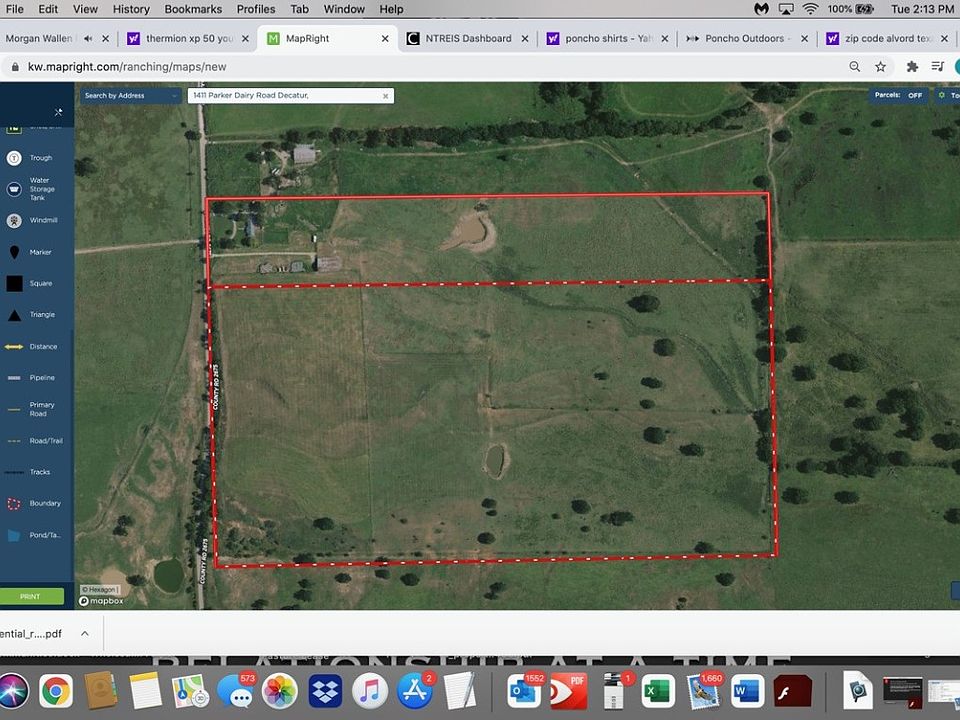Image resolution: width=960 pixels, height=720 pixels.
Task: Unpin the sidebar with pin icon
Action: click(x=58, y=112)
